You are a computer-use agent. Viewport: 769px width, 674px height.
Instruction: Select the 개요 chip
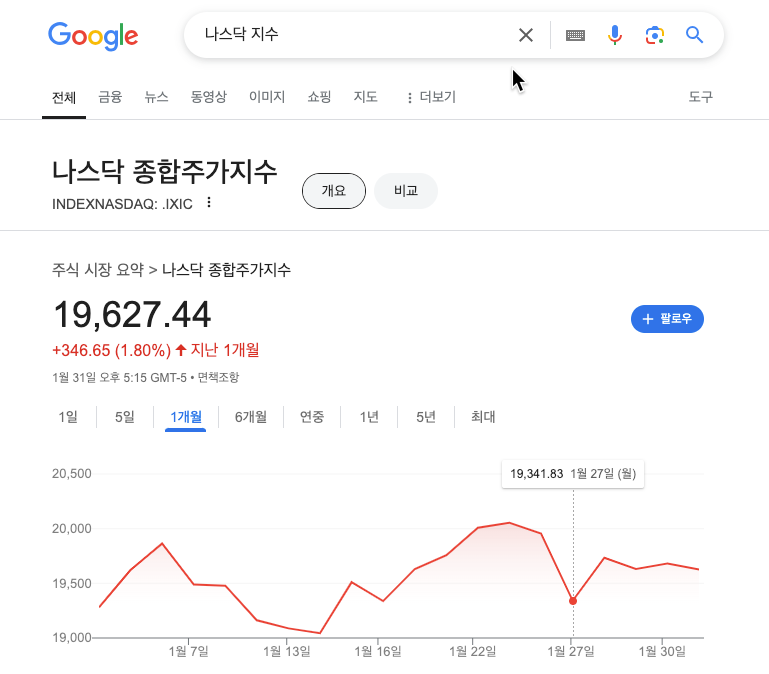pyautogui.click(x=334, y=191)
